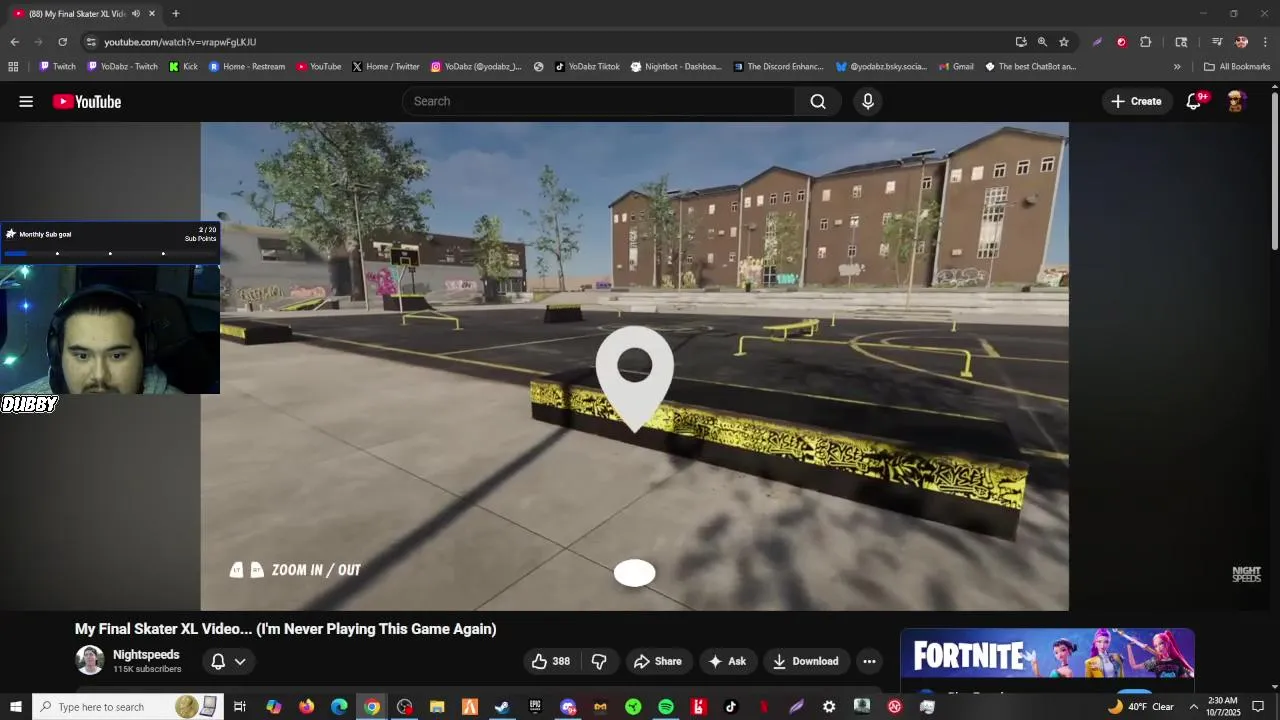
Task: Mute the tab via speaker icon
Action: (x=136, y=14)
